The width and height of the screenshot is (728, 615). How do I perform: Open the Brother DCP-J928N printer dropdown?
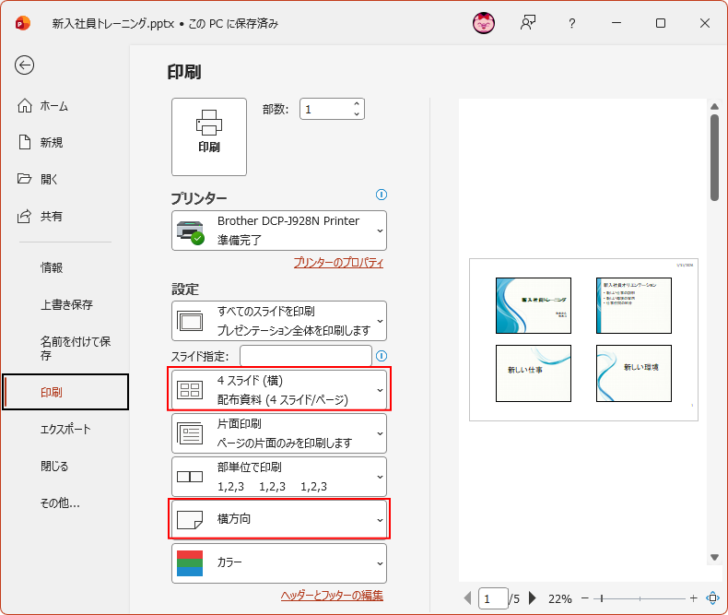pos(279,231)
